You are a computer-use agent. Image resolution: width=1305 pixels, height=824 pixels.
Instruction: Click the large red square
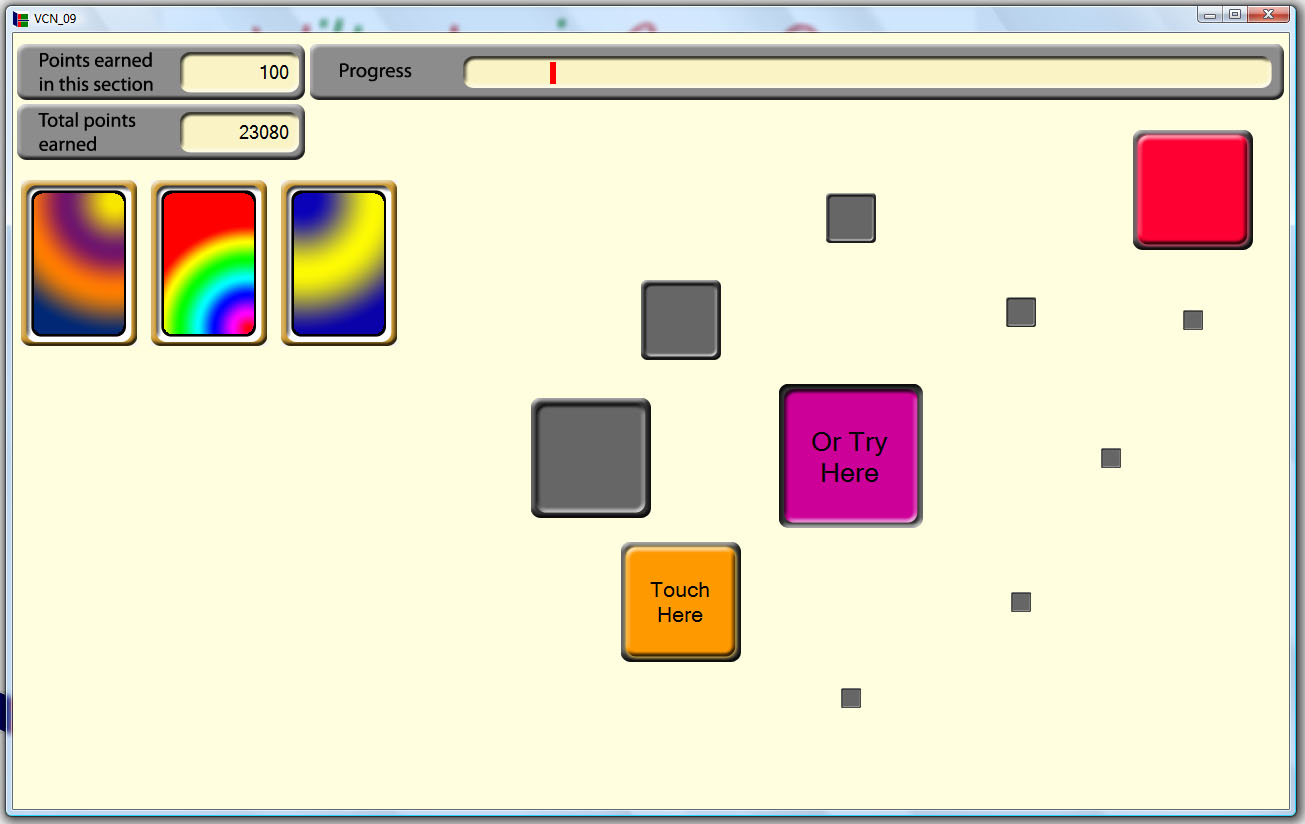1192,189
